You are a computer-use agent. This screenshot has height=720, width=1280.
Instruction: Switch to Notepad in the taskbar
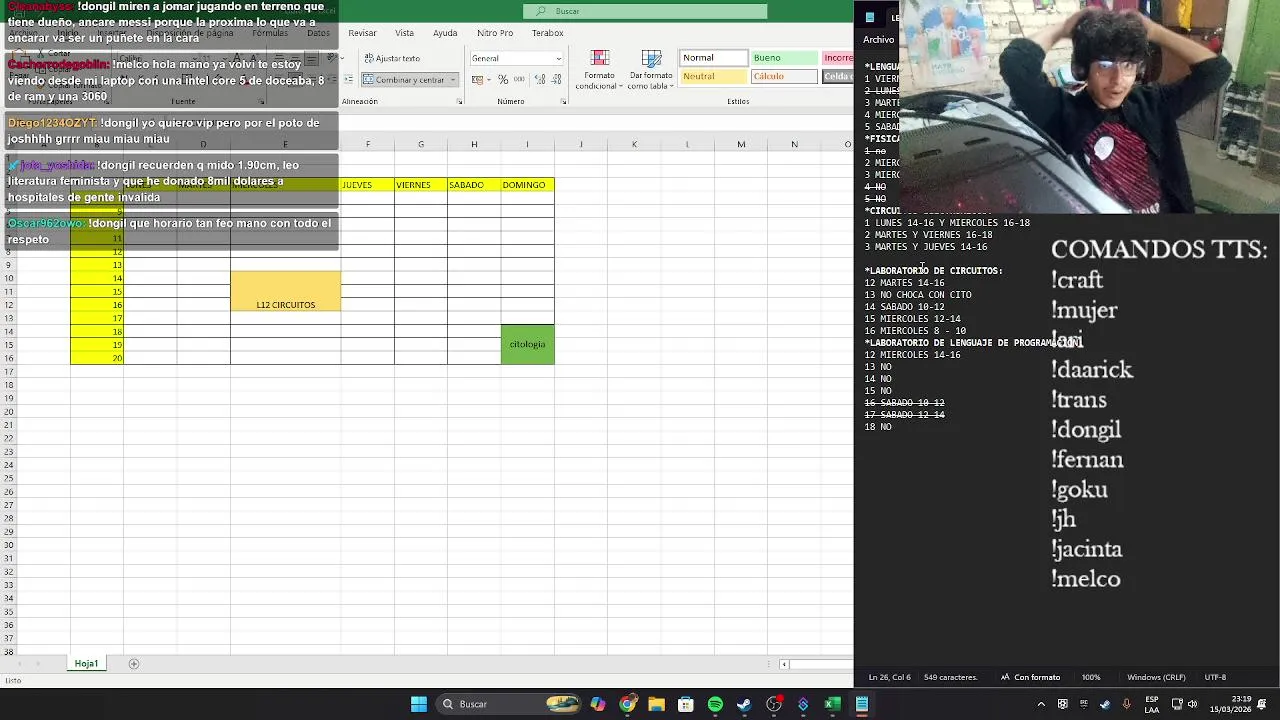point(861,704)
